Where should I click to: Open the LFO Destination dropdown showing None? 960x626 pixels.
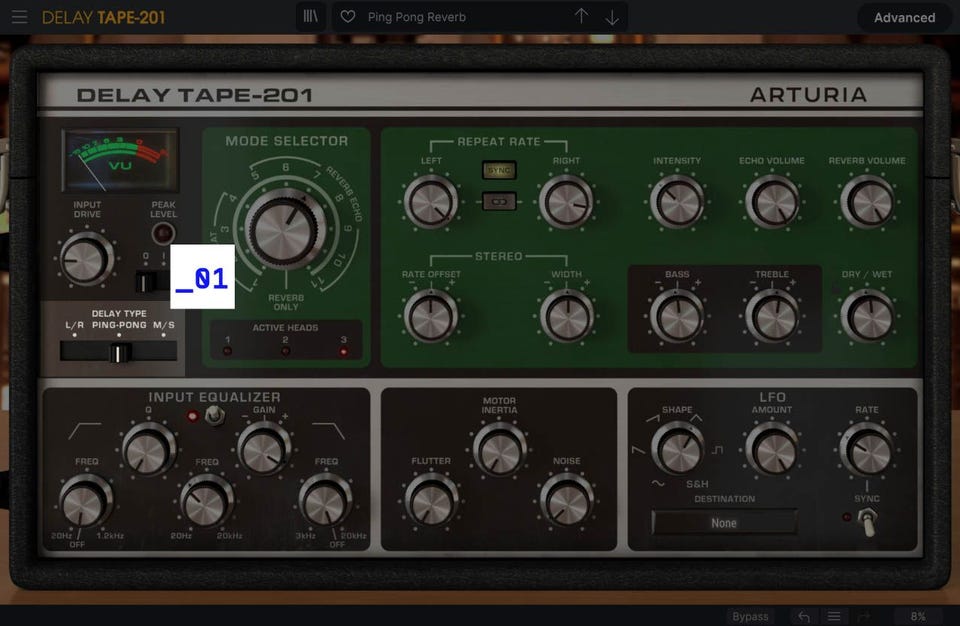[724, 523]
